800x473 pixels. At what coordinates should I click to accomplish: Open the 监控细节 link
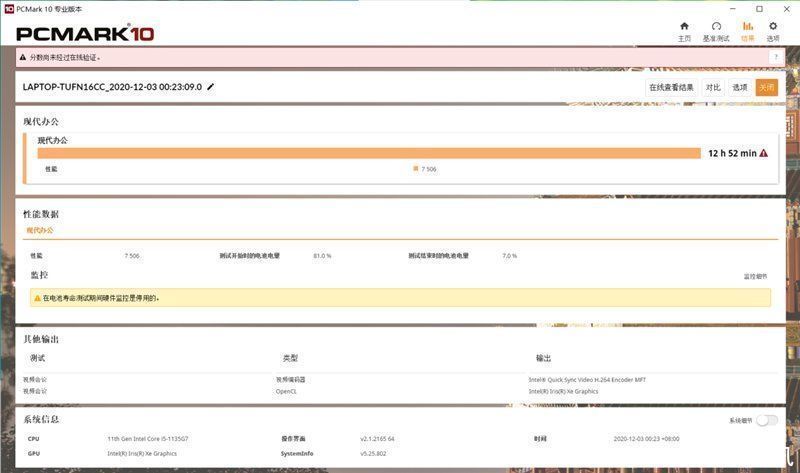pos(755,277)
